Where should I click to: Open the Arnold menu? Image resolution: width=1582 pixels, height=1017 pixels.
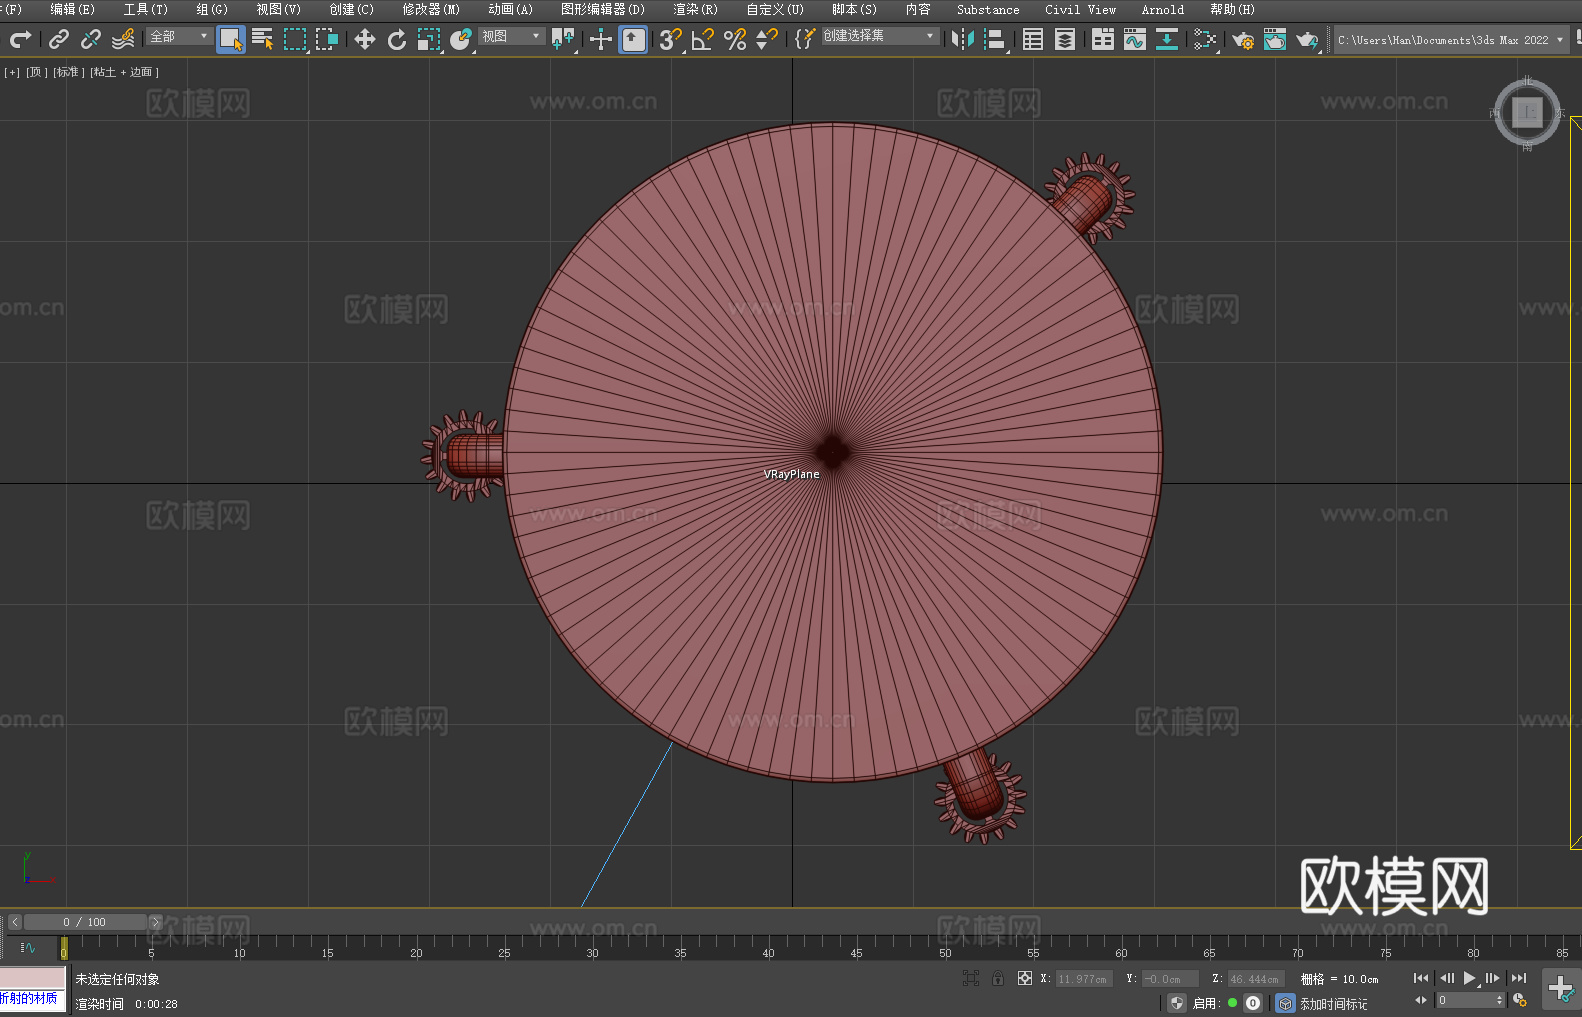(1162, 9)
